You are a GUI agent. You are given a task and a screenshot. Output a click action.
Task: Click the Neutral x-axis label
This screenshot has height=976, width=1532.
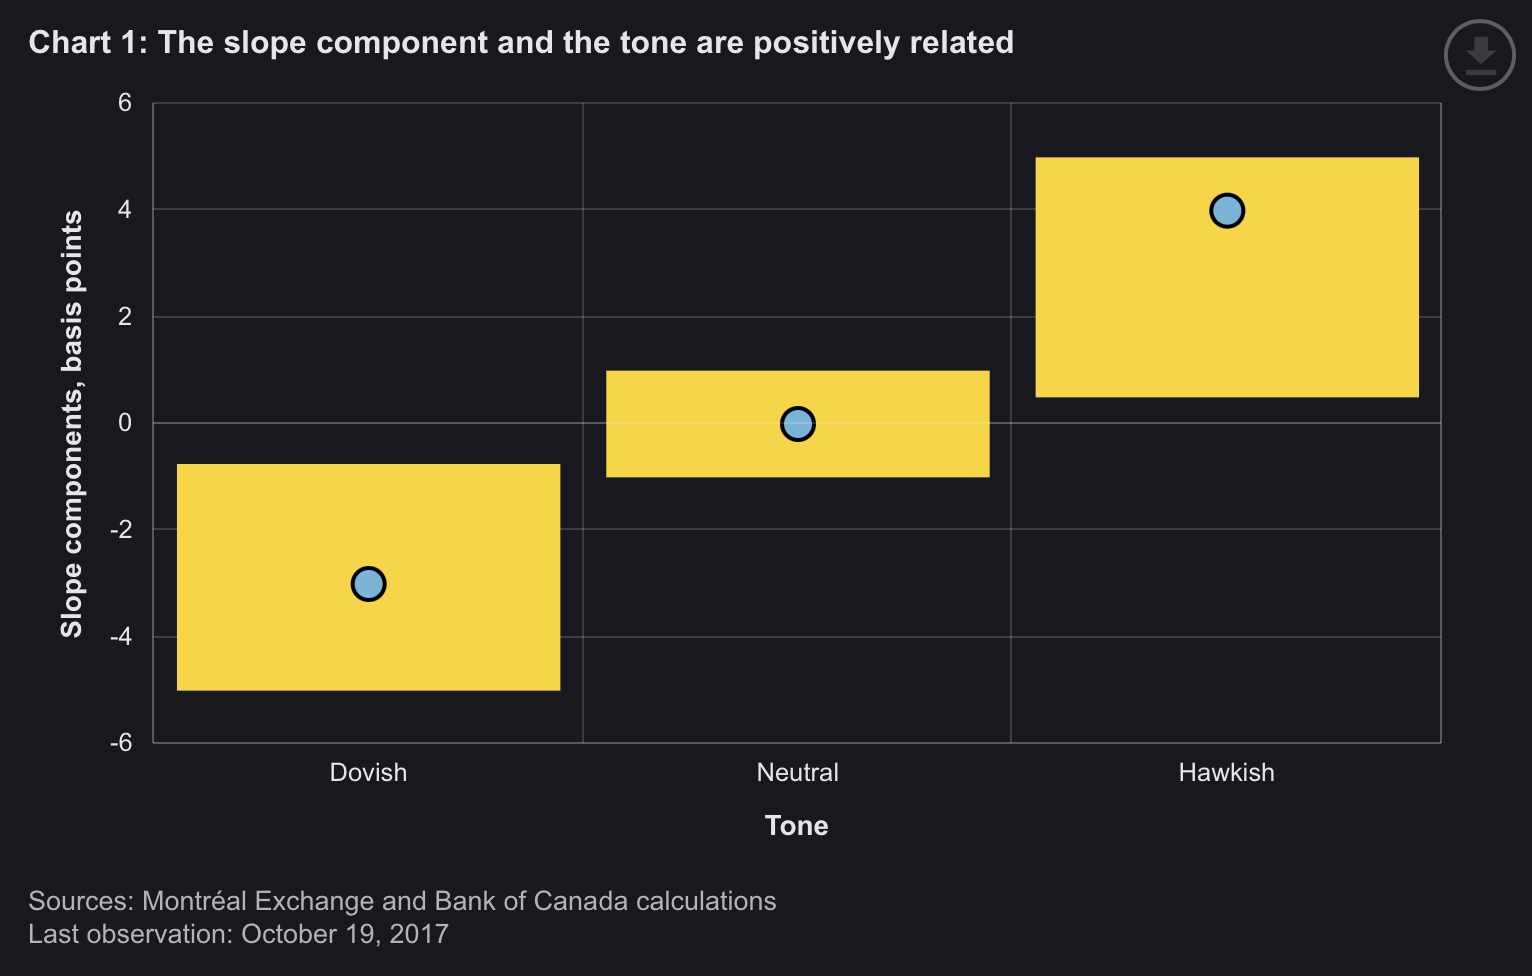pyautogui.click(x=797, y=772)
